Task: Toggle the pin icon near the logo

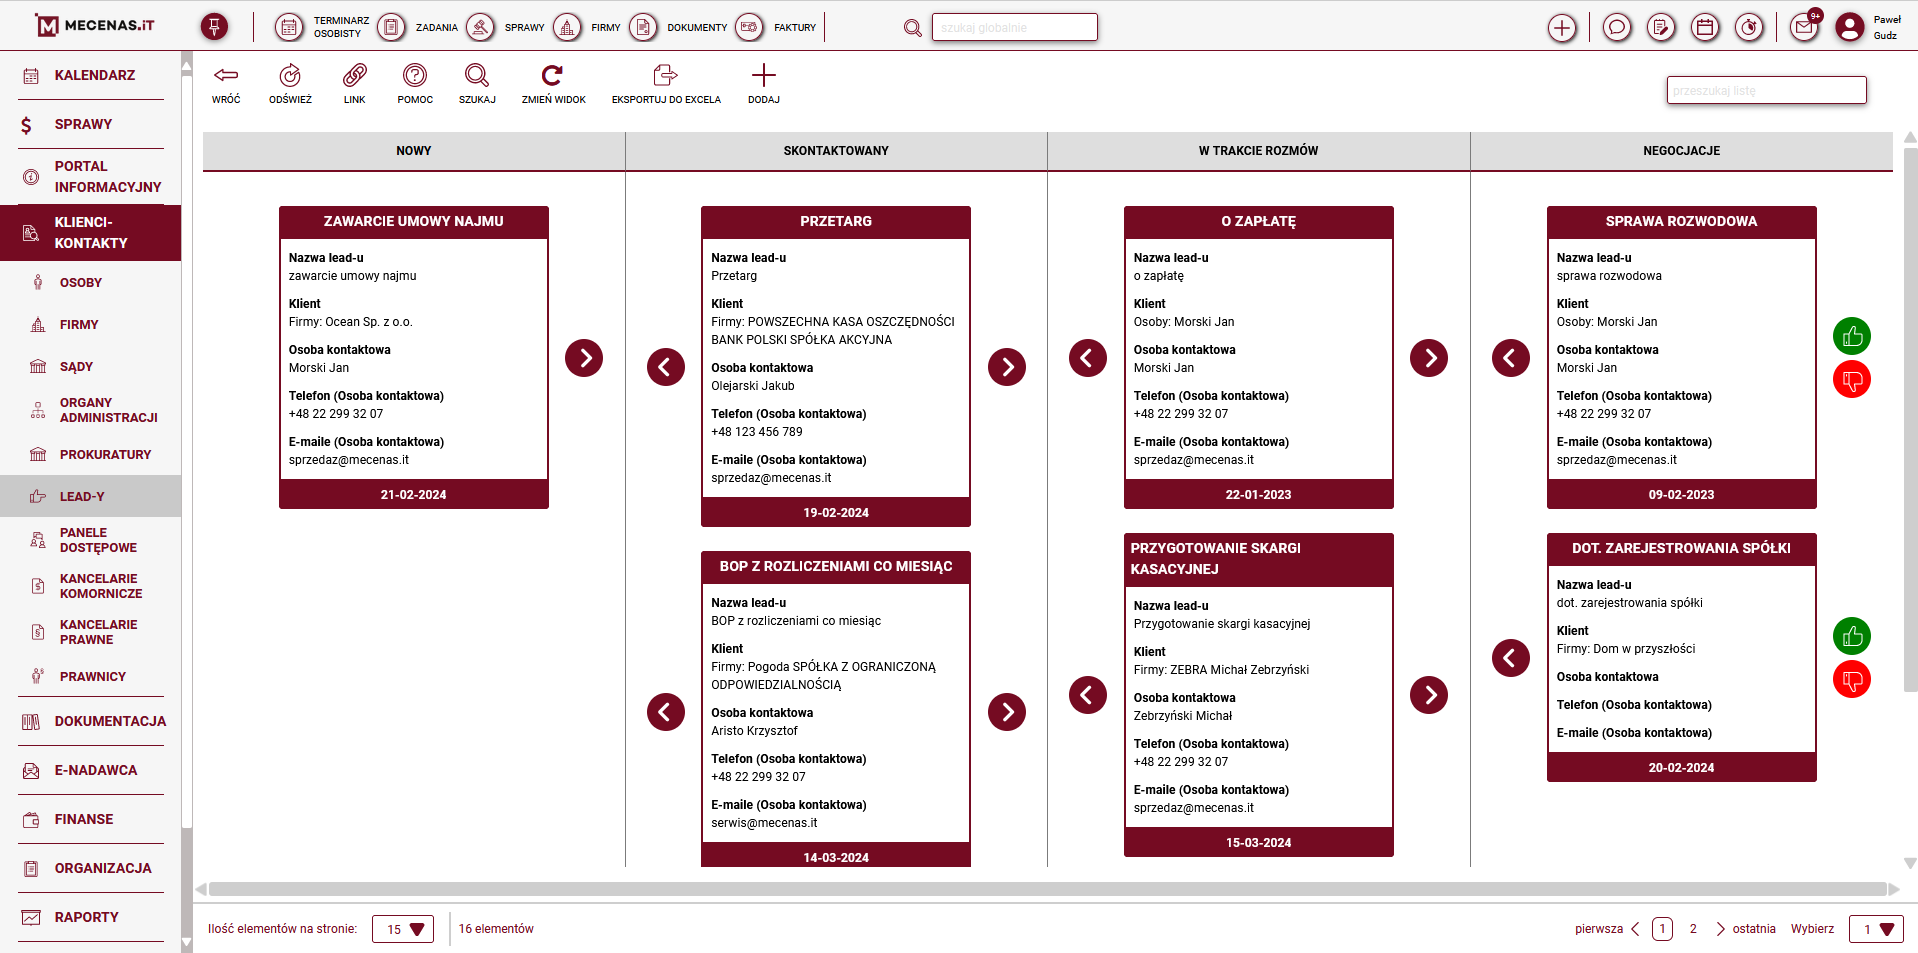Action: pos(214,27)
